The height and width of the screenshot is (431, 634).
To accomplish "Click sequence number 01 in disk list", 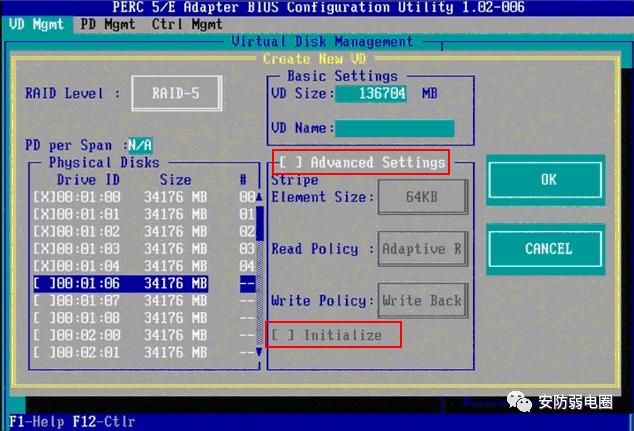I will [x=247, y=214].
